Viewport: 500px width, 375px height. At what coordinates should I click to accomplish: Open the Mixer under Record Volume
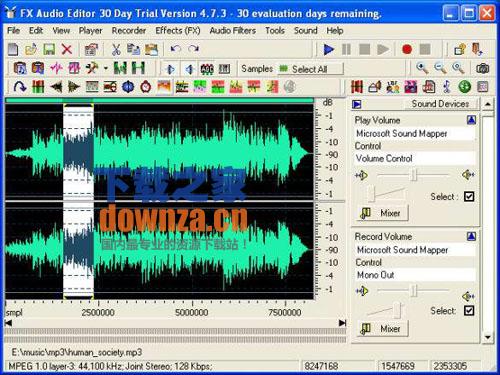(382, 329)
